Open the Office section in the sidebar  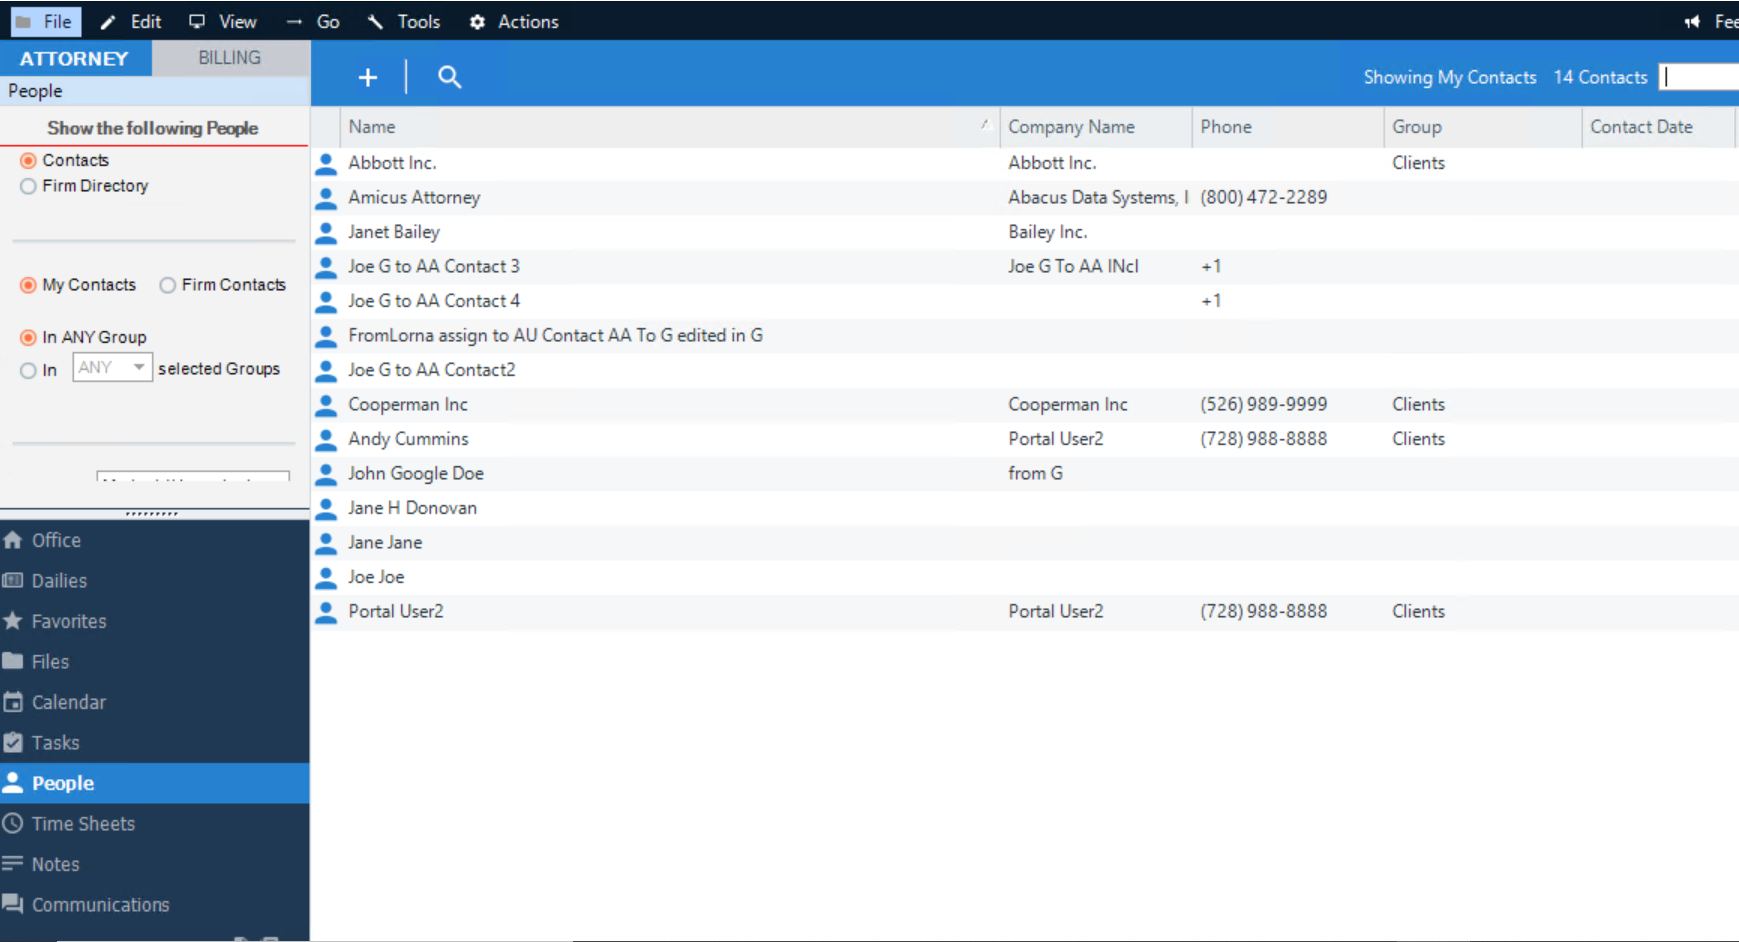[x=55, y=540]
